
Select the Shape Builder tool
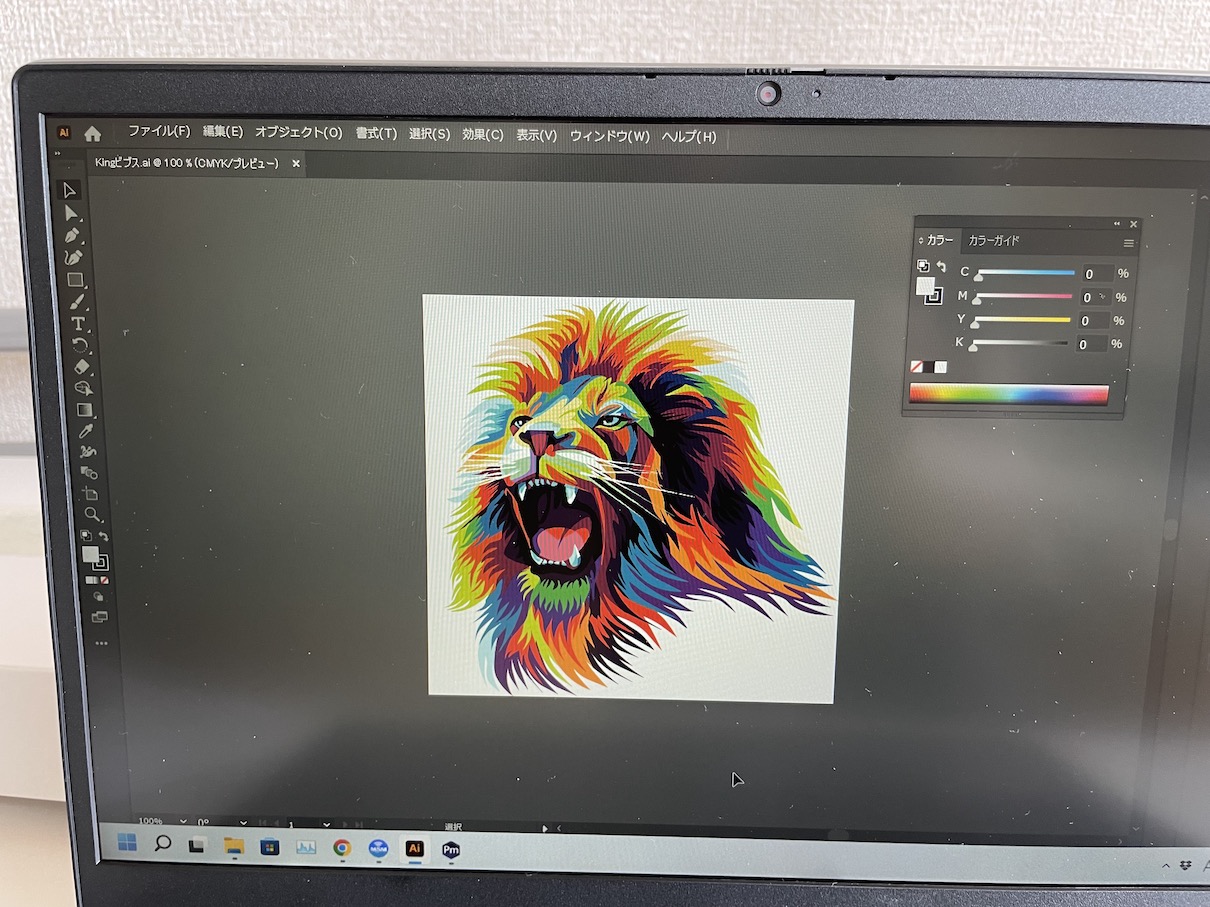[x=83, y=388]
